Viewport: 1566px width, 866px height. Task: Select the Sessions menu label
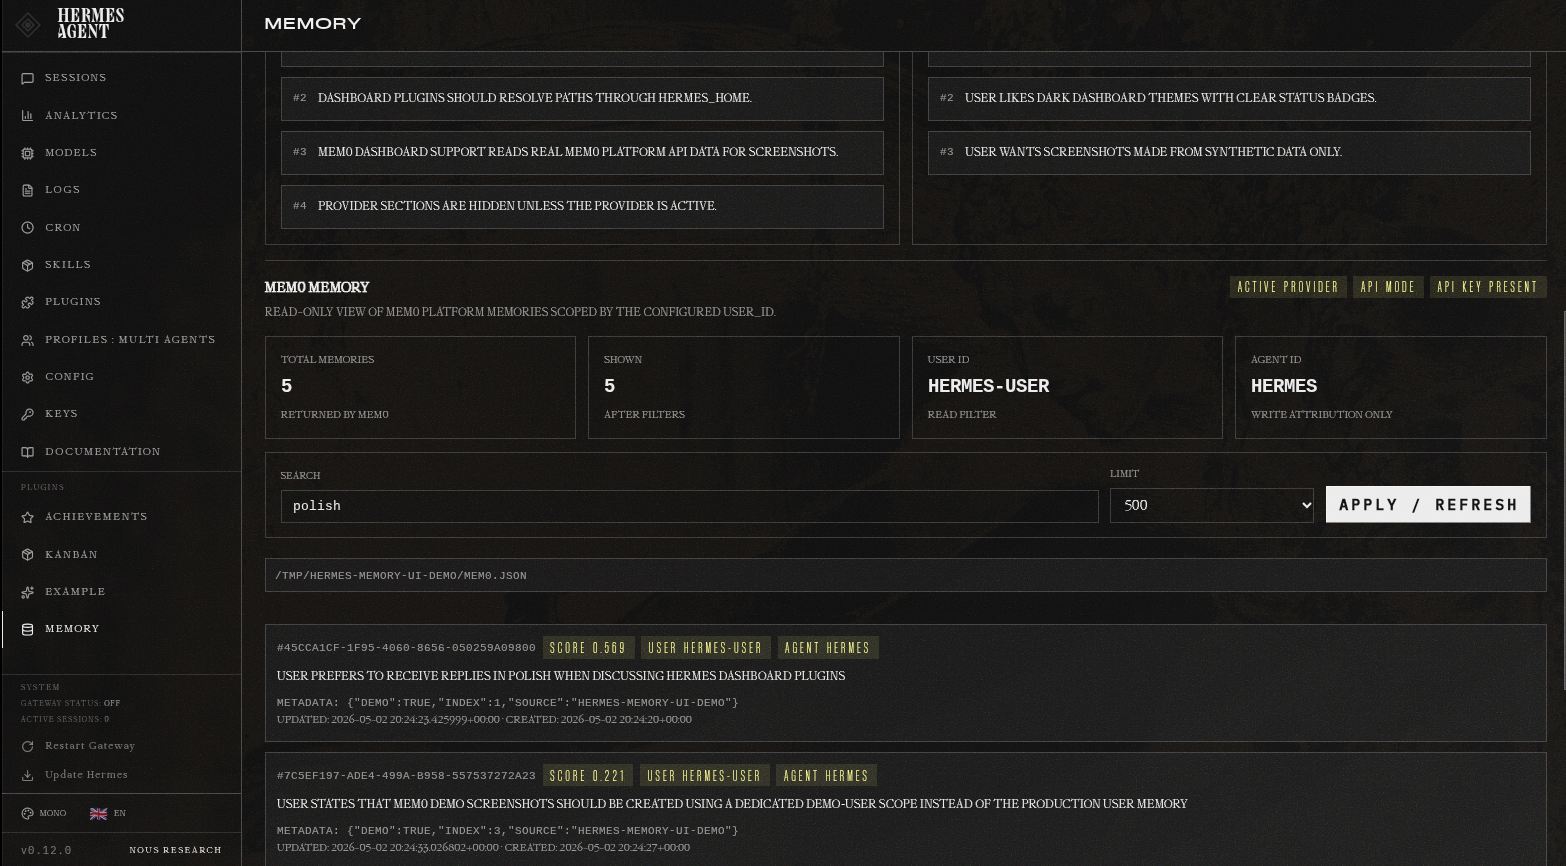point(76,78)
